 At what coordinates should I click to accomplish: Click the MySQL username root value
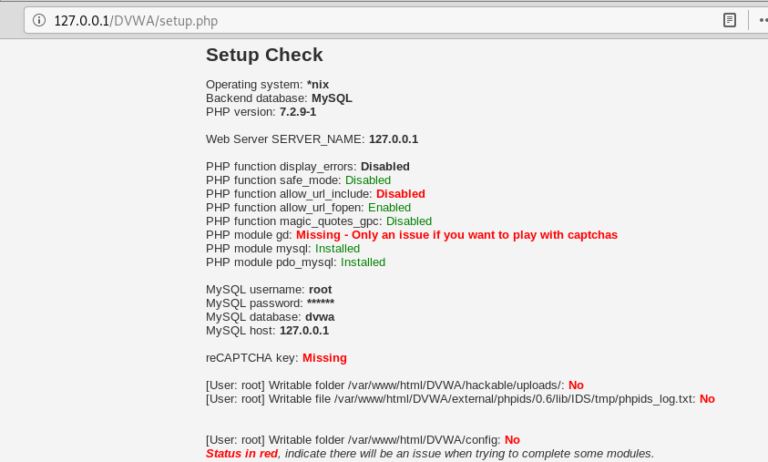[x=320, y=289]
